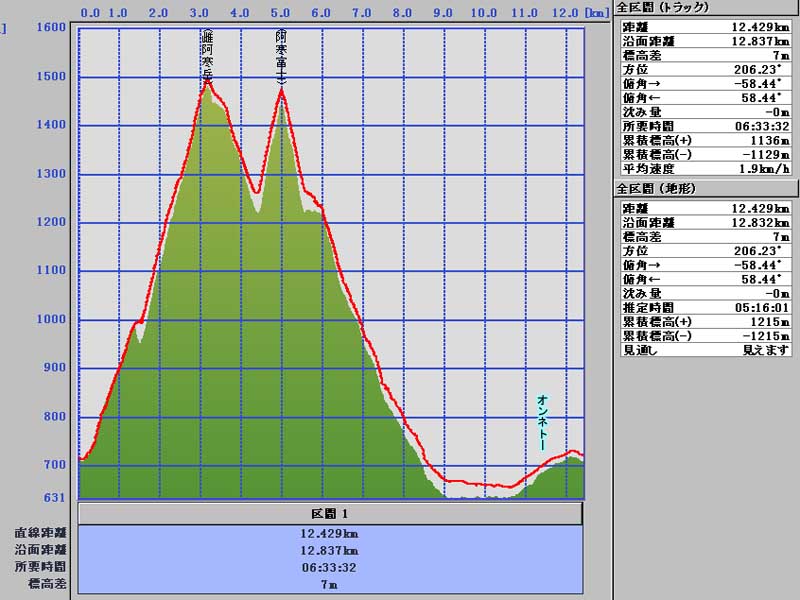Select the 標高差 7m row in bottom table
The image size is (800, 600).
coord(330,583)
